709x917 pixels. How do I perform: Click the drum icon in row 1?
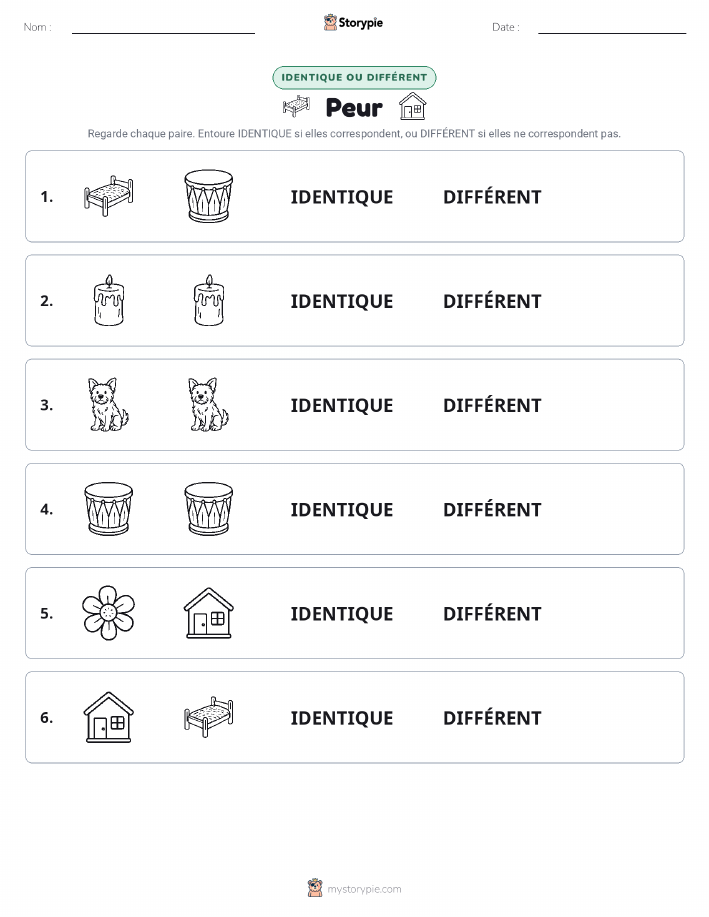click(x=208, y=196)
